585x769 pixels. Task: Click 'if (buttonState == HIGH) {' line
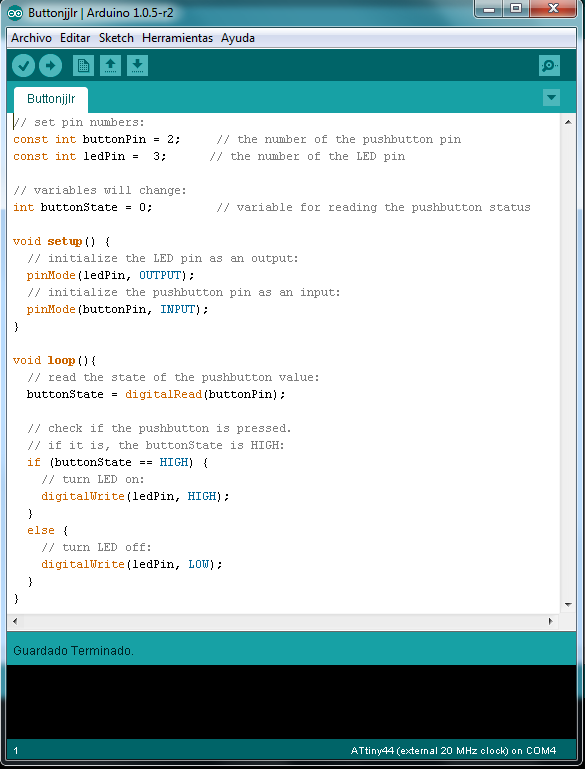pos(118,462)
